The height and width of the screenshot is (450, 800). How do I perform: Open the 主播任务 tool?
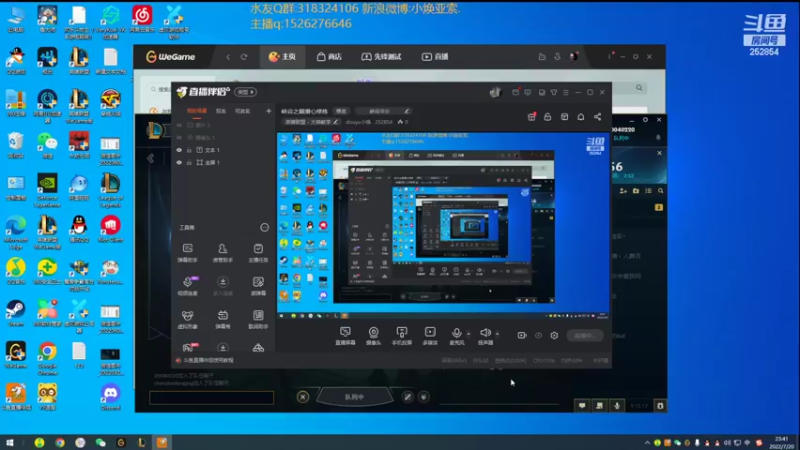click(258, 253)
